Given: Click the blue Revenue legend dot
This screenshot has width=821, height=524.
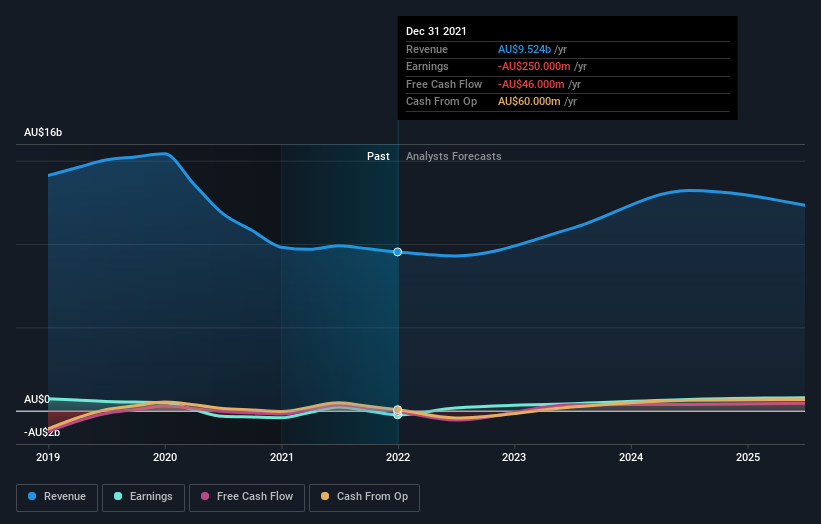Looking at the screenshot, I should pos(32,496).
